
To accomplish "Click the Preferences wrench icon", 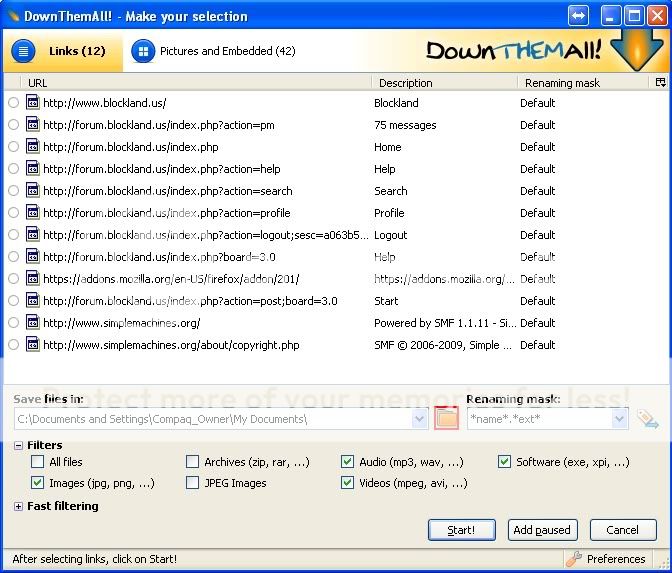I will tap(574, 558).
